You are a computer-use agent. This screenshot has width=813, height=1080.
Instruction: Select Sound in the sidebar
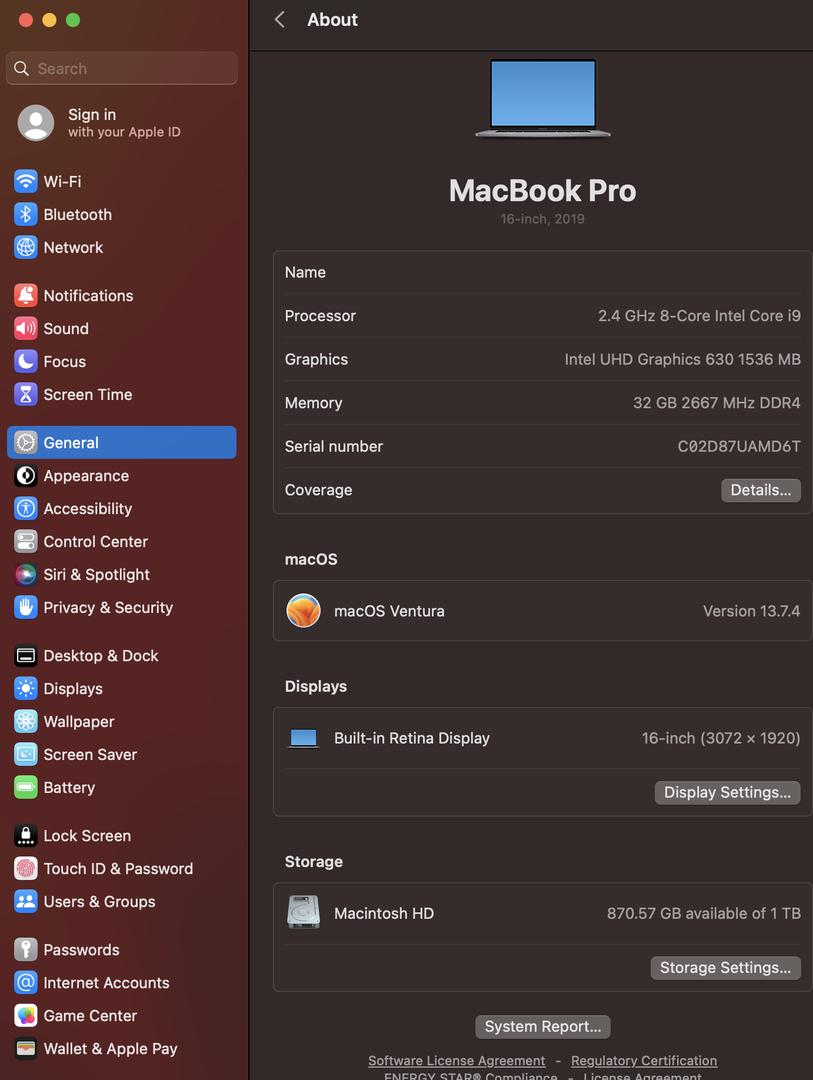coord(122,329)
